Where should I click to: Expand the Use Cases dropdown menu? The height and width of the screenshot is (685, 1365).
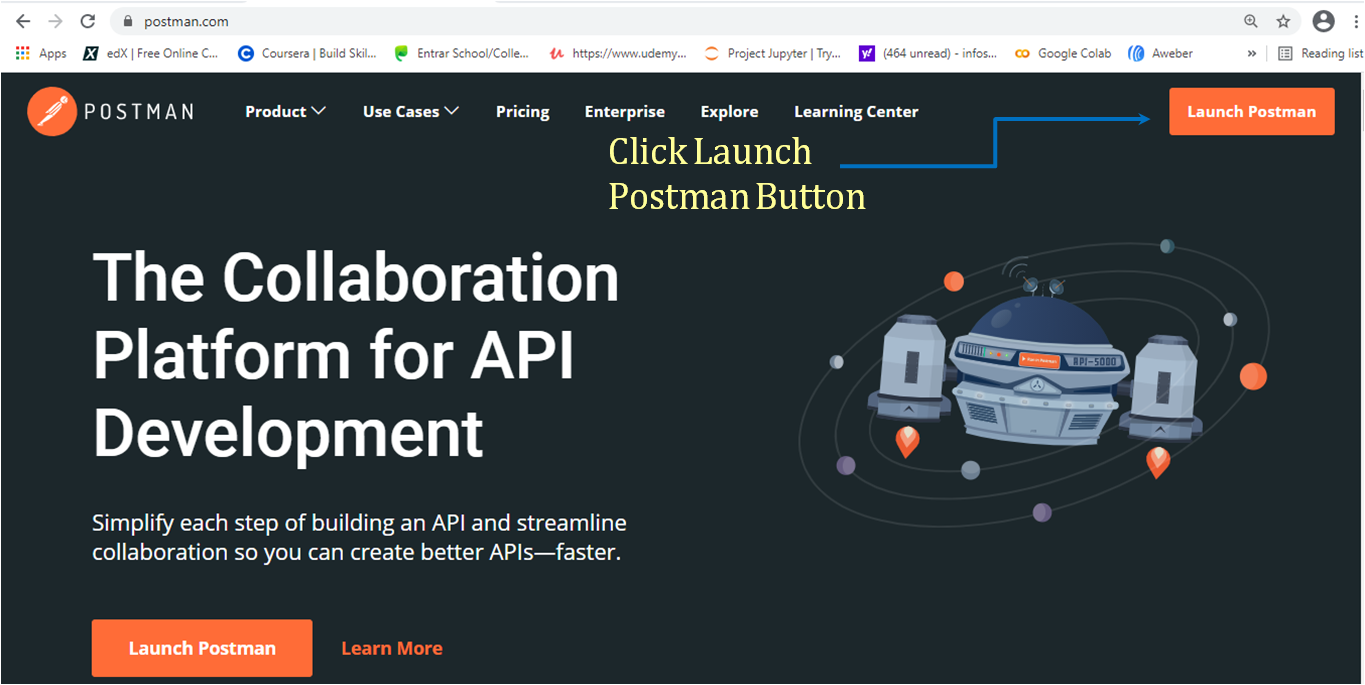411,111
